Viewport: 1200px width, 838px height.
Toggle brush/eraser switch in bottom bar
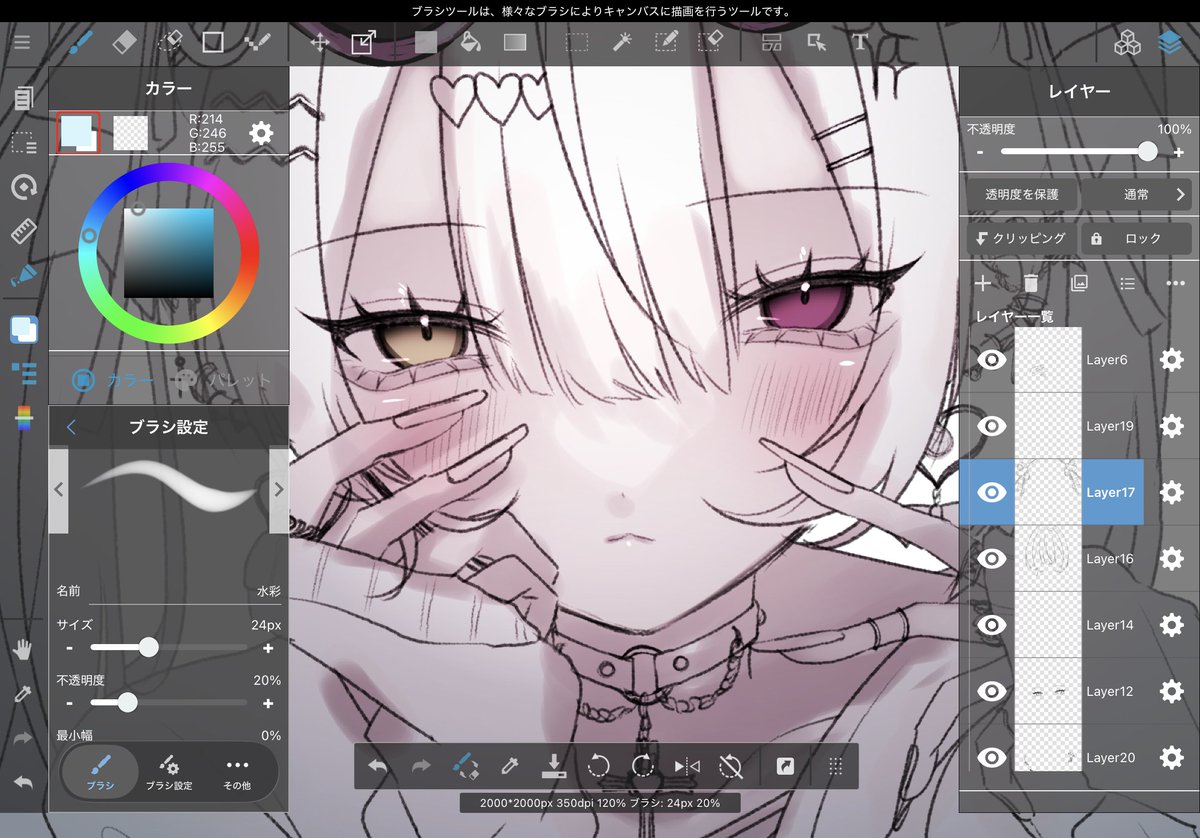[x=465, y=766]
